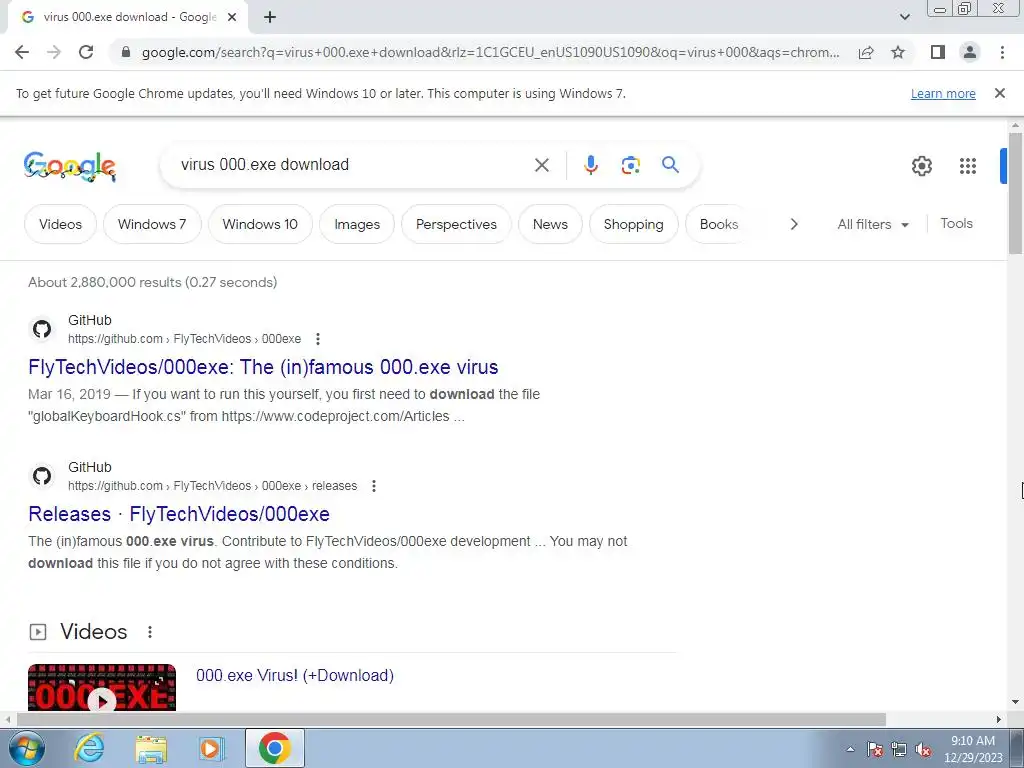1024x768 pixels.
Task: Open Google search settings gear
Action: 921,166
